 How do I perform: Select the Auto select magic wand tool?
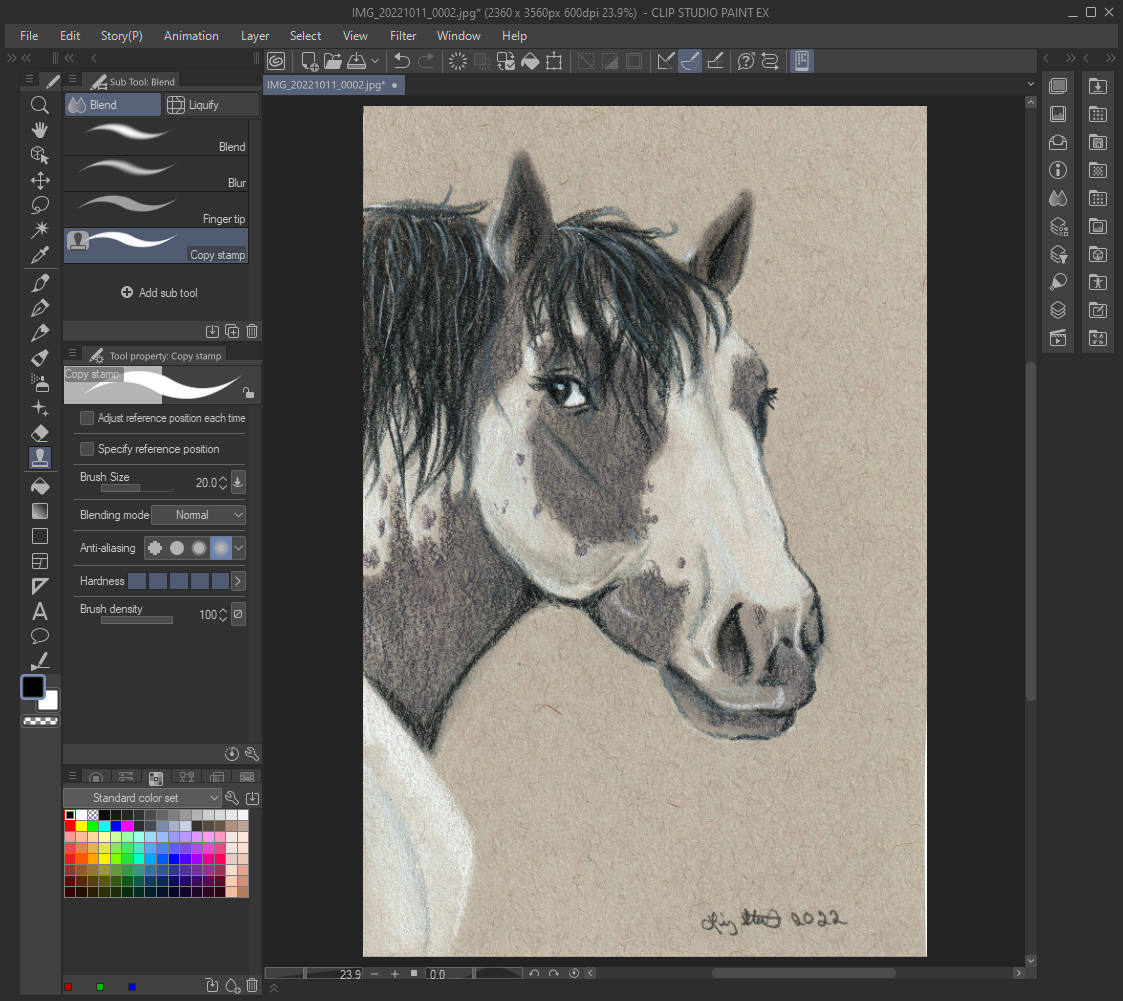(x=40, y=230)
